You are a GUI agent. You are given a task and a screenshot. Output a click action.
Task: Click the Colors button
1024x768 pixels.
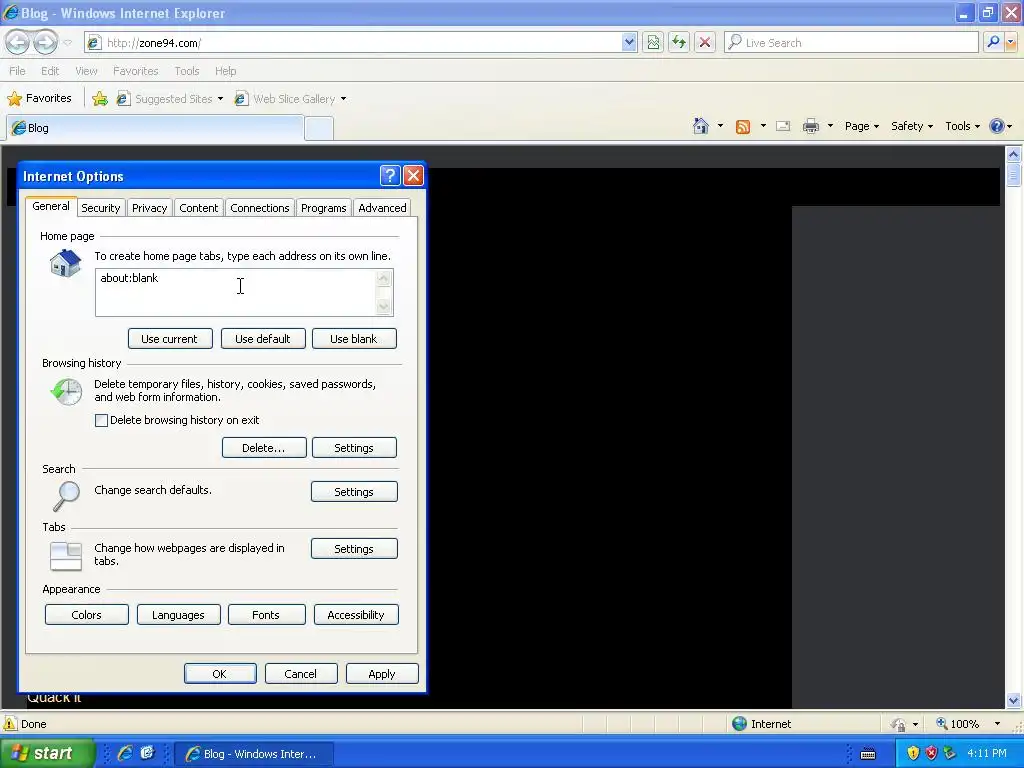(x=87, y=615)
